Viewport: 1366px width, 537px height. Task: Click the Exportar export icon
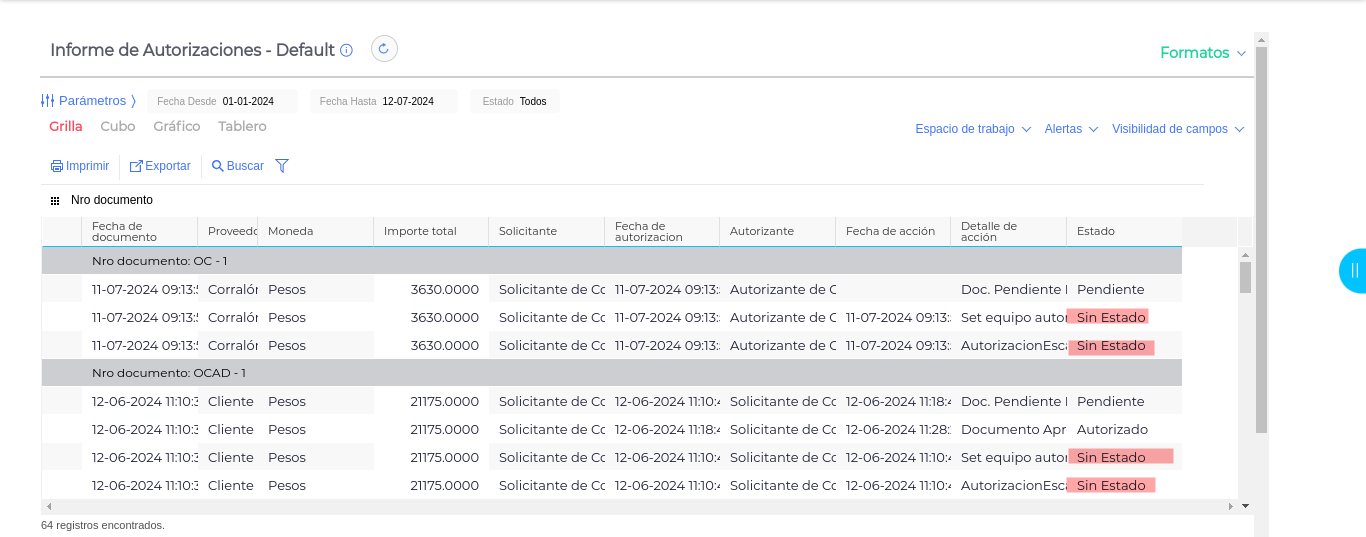pyautogui.click(x=137, y=166)
